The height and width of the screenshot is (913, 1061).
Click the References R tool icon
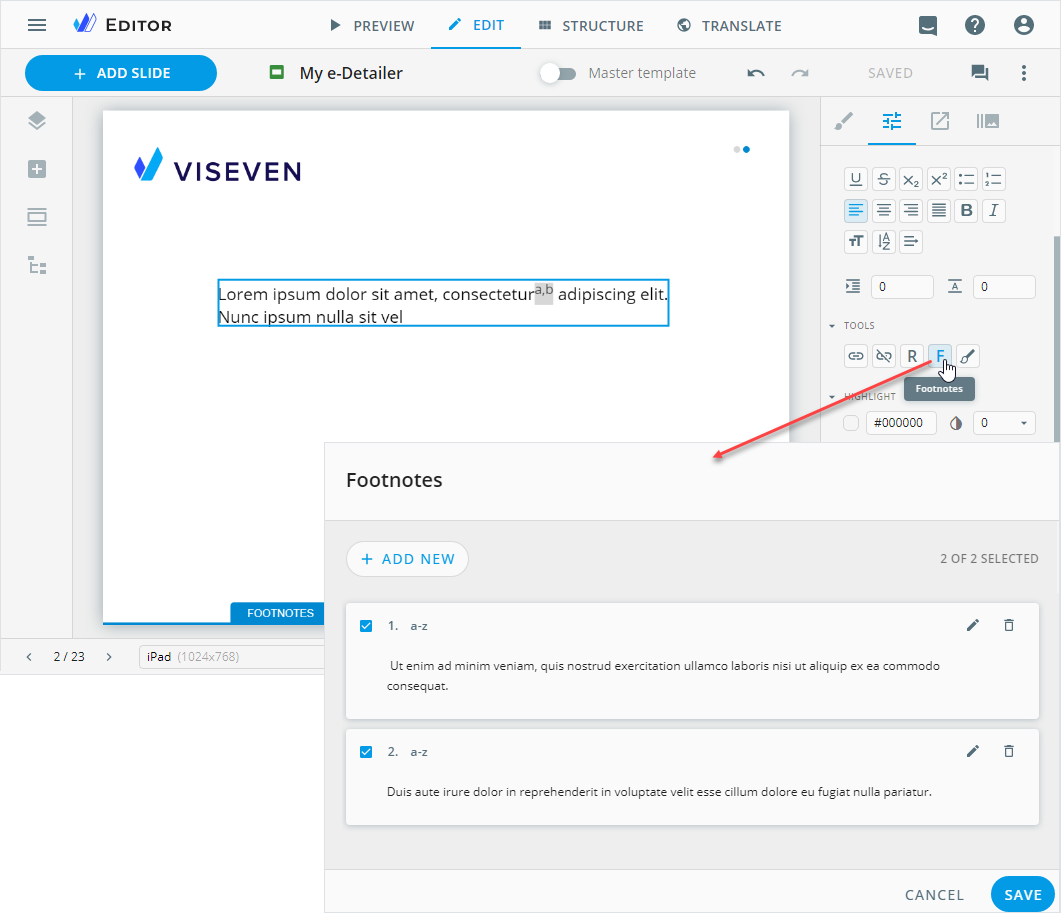[x=911, y=355]
